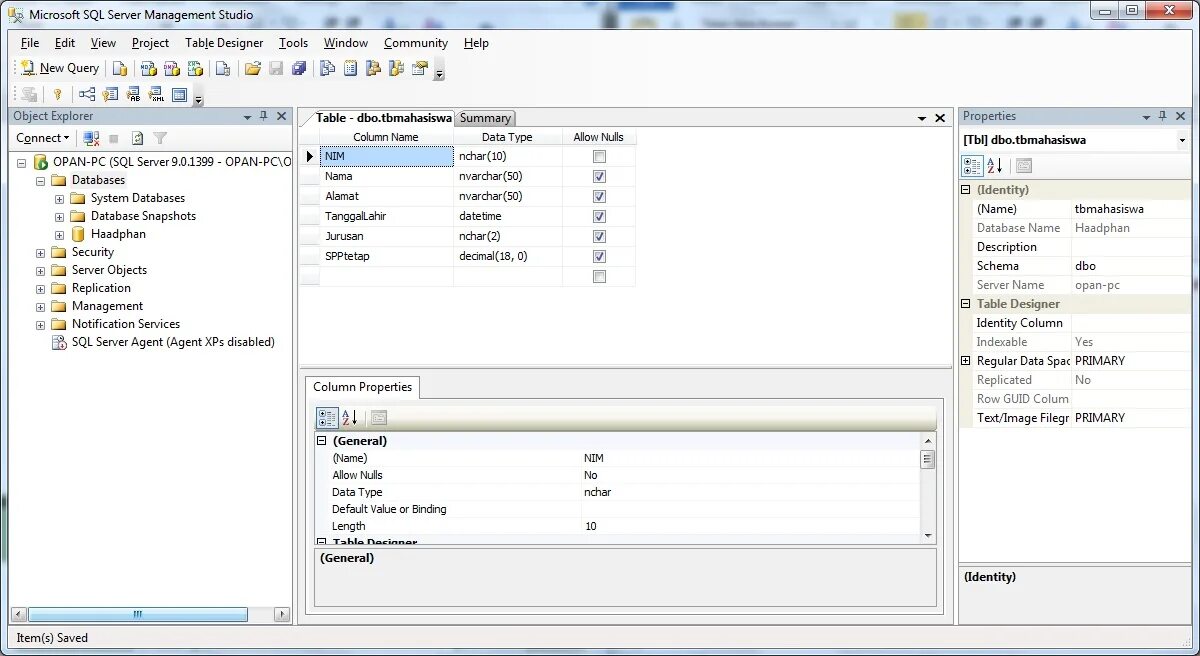Click the Save All icon
1200x656 pixels.
(299, 68)
